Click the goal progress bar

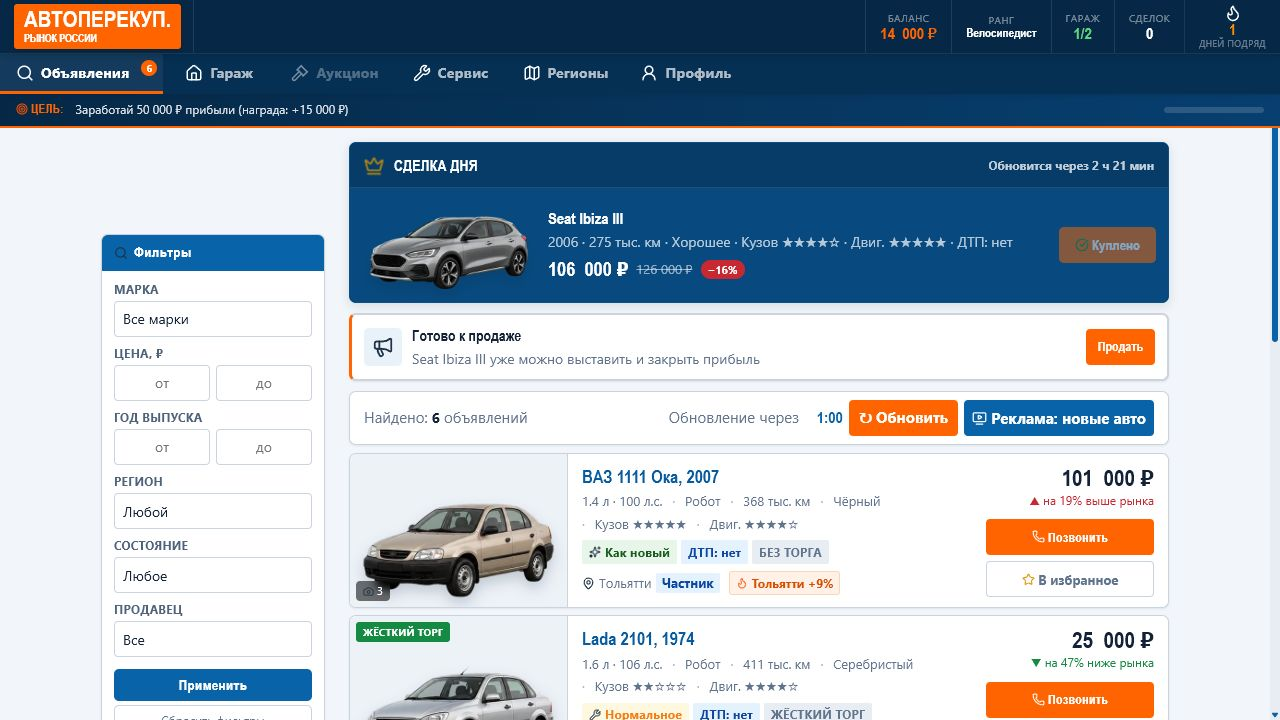pos(1214,110)
